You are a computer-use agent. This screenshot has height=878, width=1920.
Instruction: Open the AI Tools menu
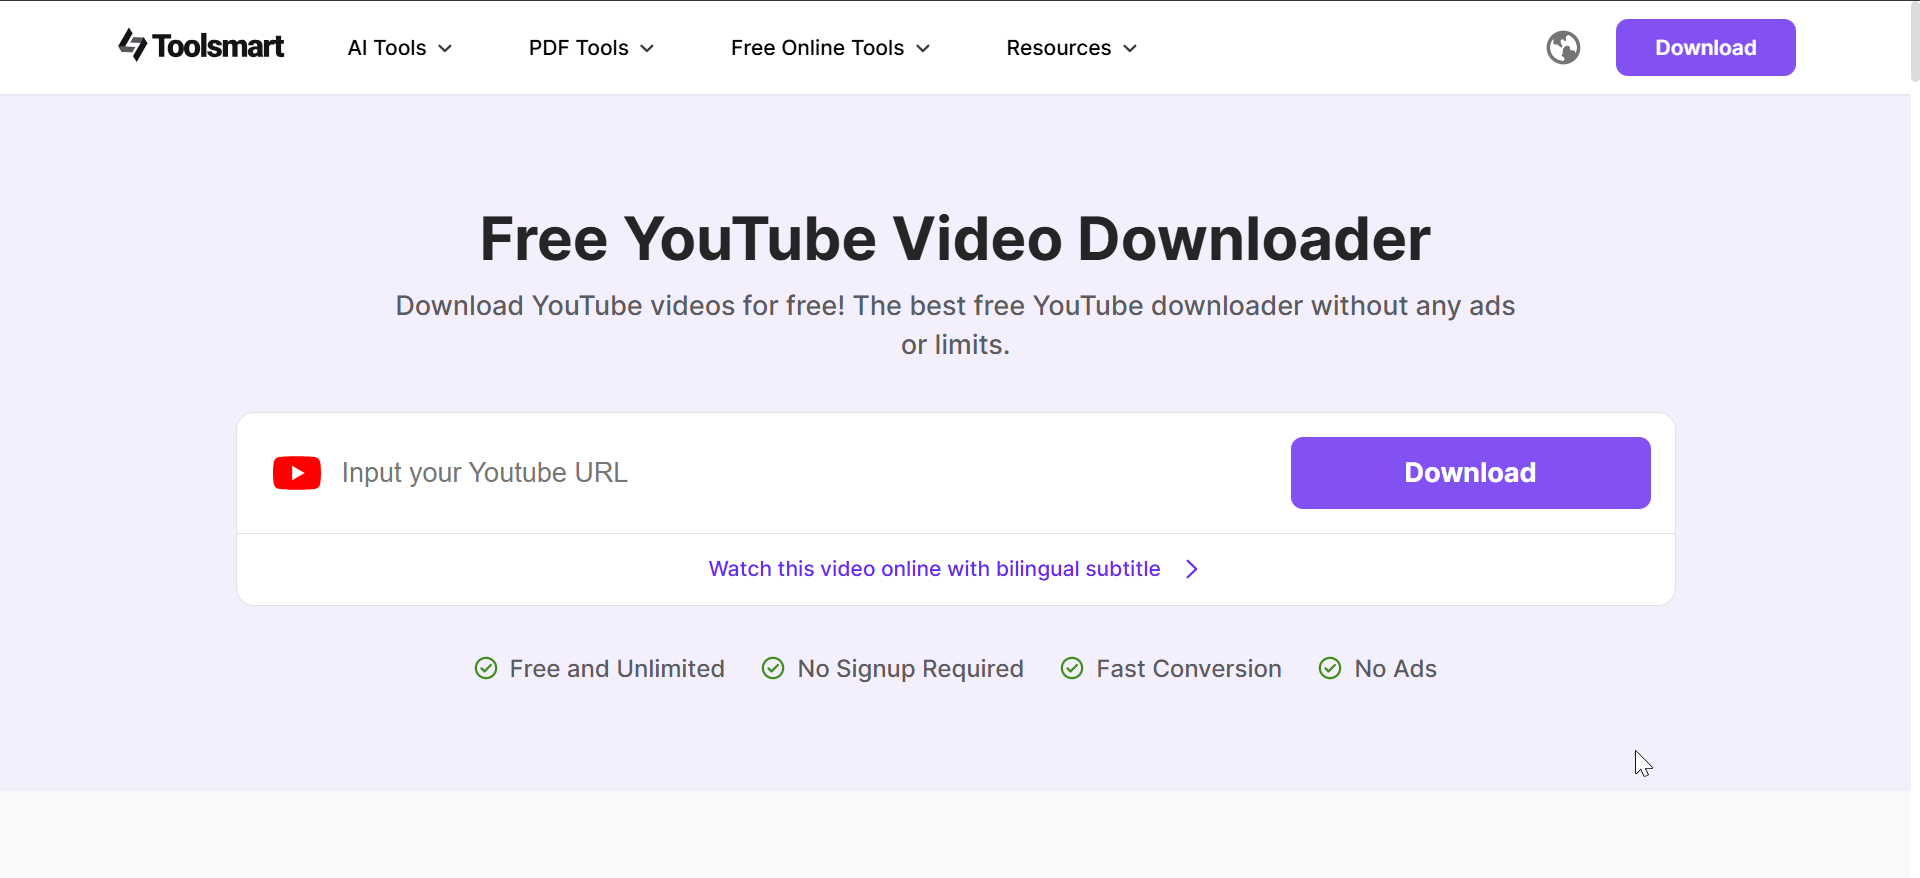pos(400,48)
